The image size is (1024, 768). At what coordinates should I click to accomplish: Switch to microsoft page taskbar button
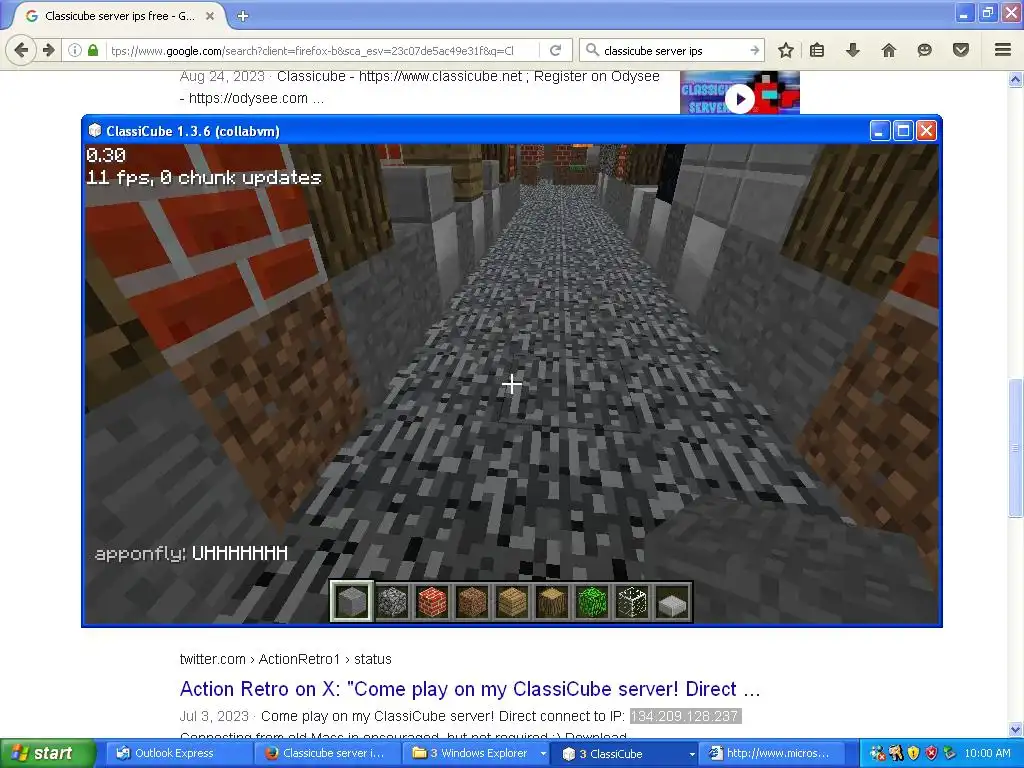[x=771, y=753]
